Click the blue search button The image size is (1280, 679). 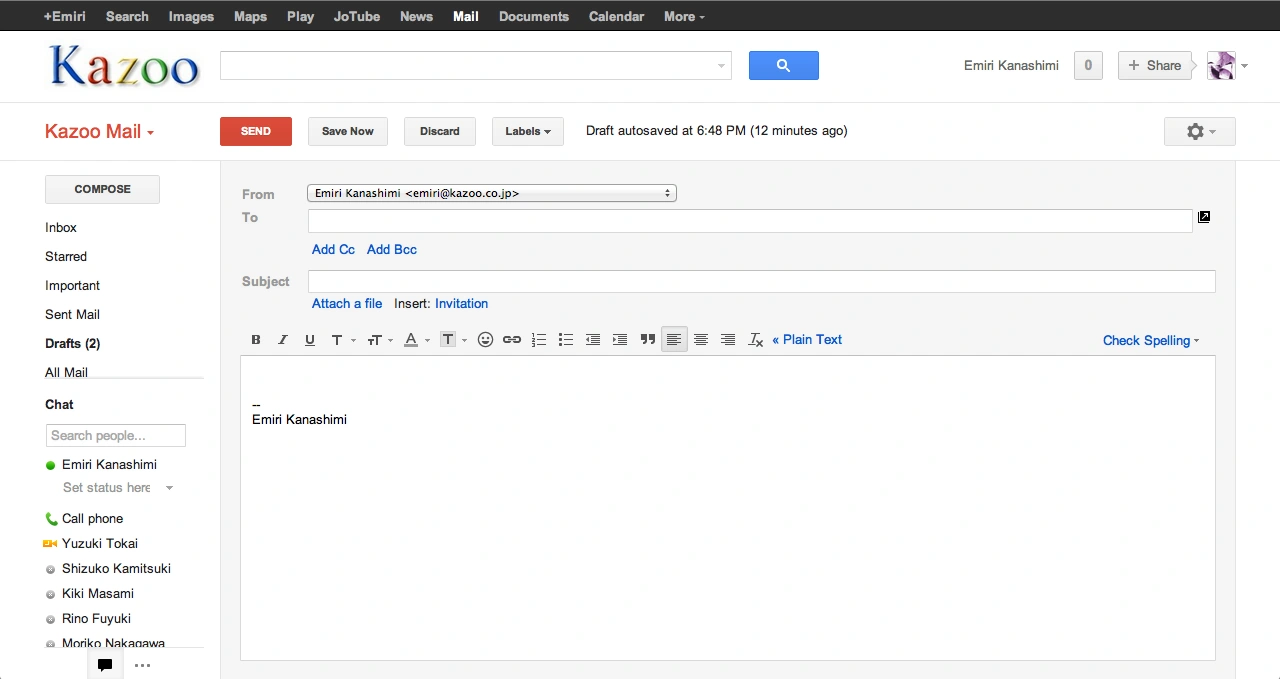784,66
